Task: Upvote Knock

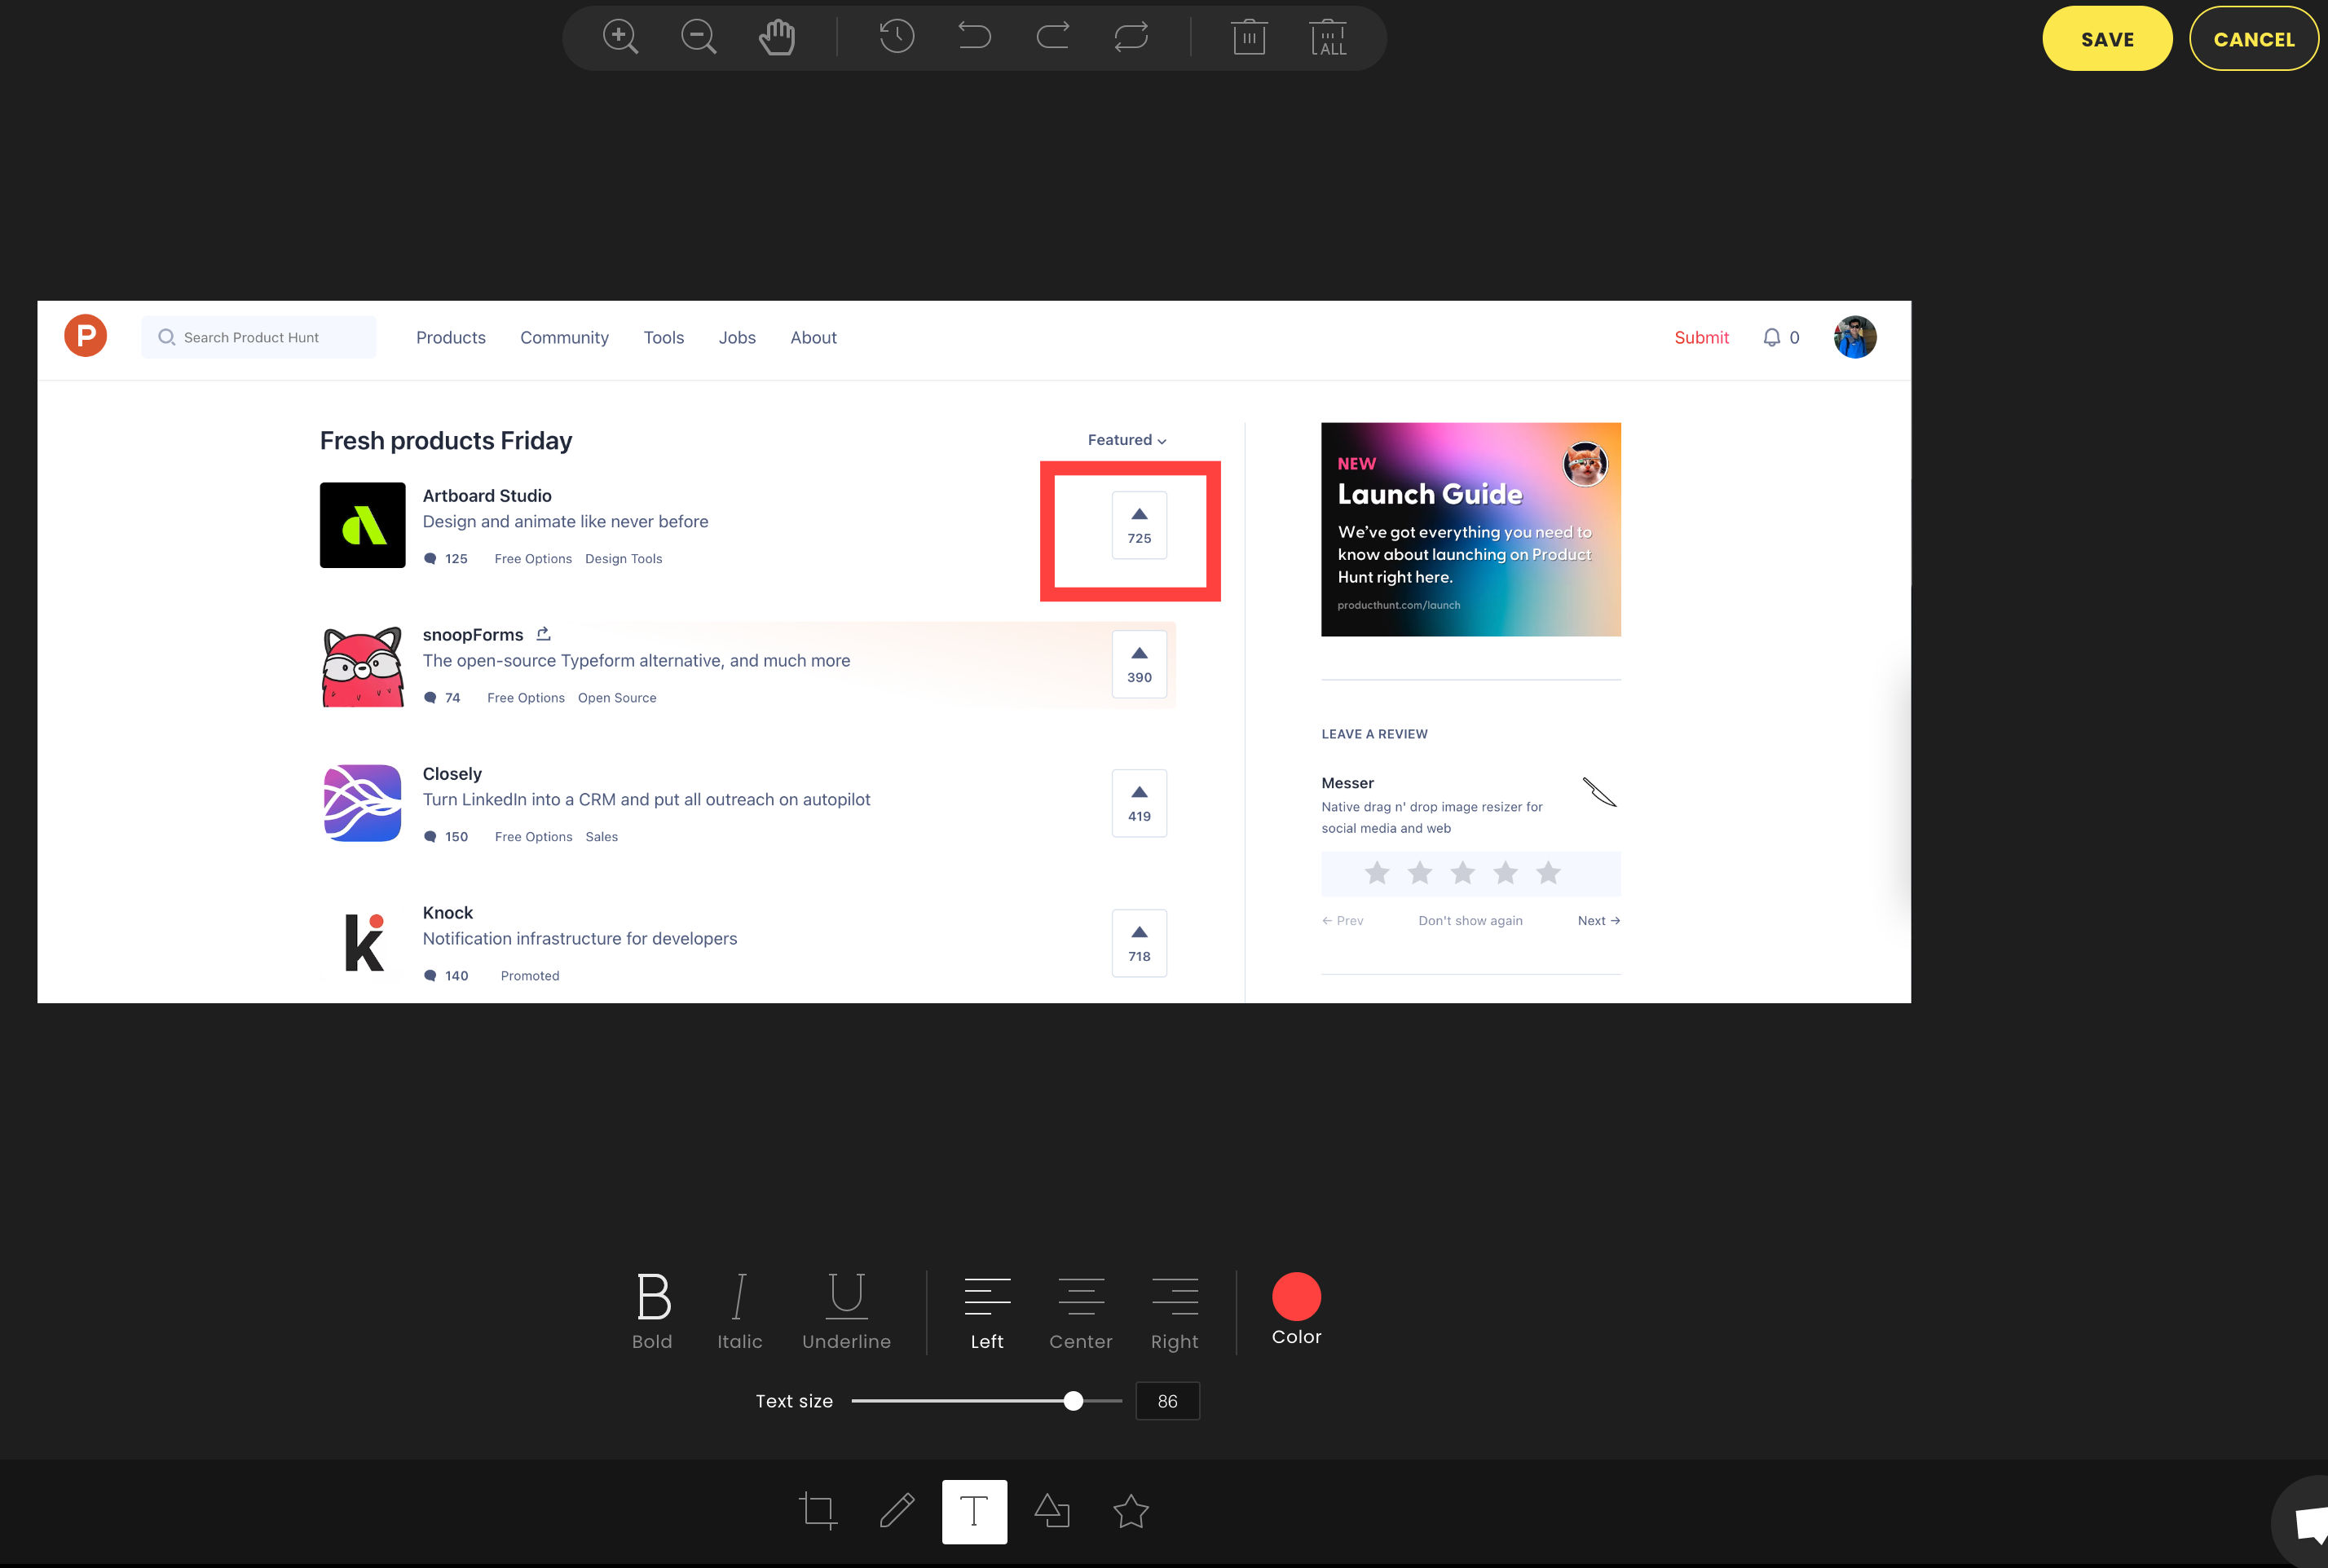Action: 1139,943
